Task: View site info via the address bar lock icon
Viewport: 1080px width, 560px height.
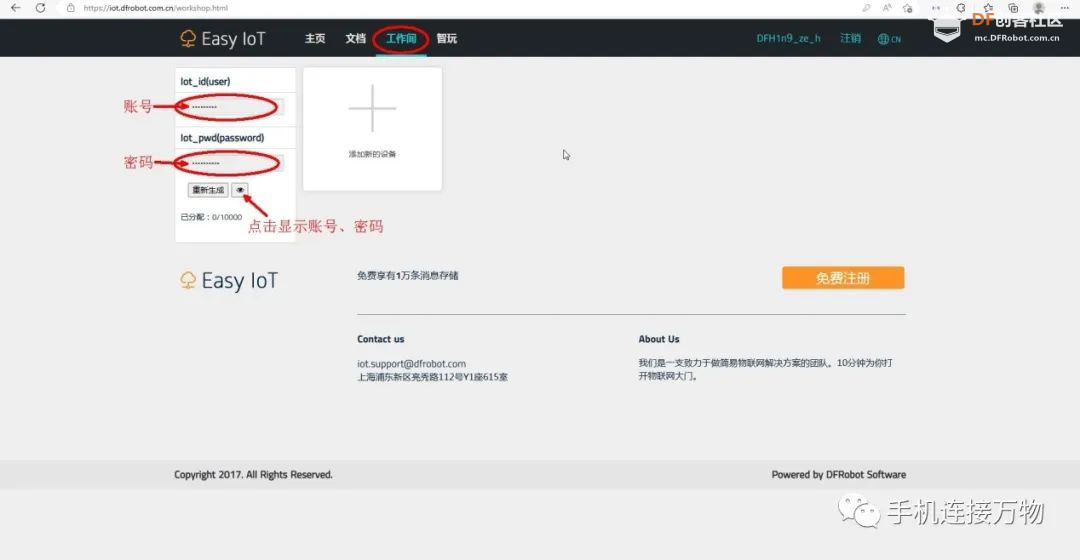Action: [x=70, y=8]
